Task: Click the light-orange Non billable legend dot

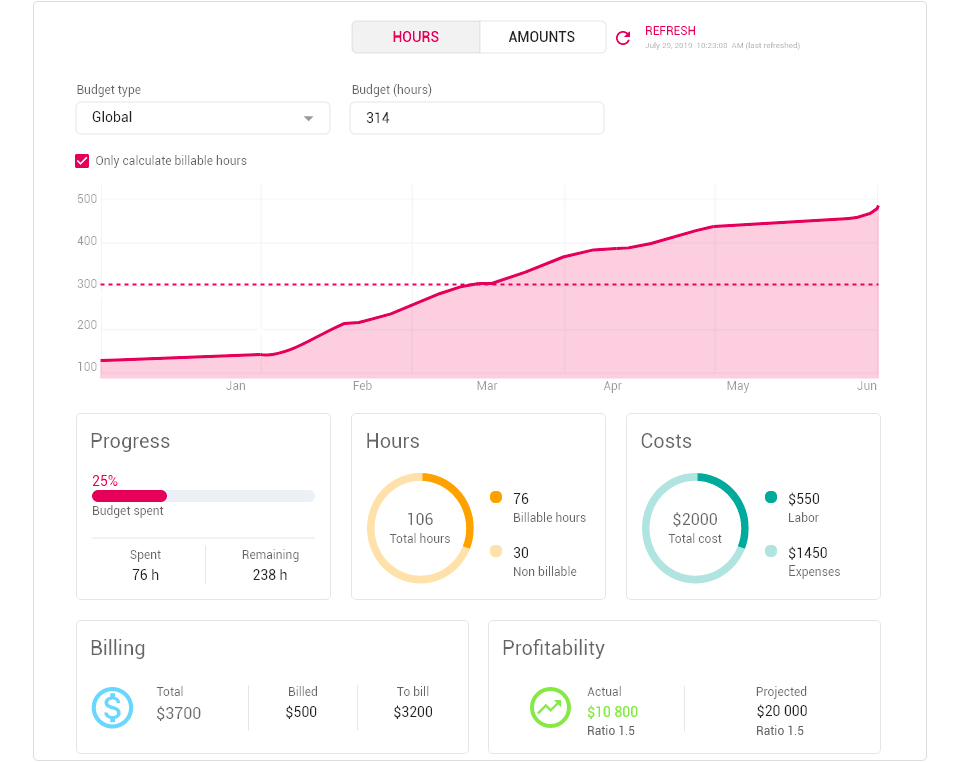Action: click(496, 551)
